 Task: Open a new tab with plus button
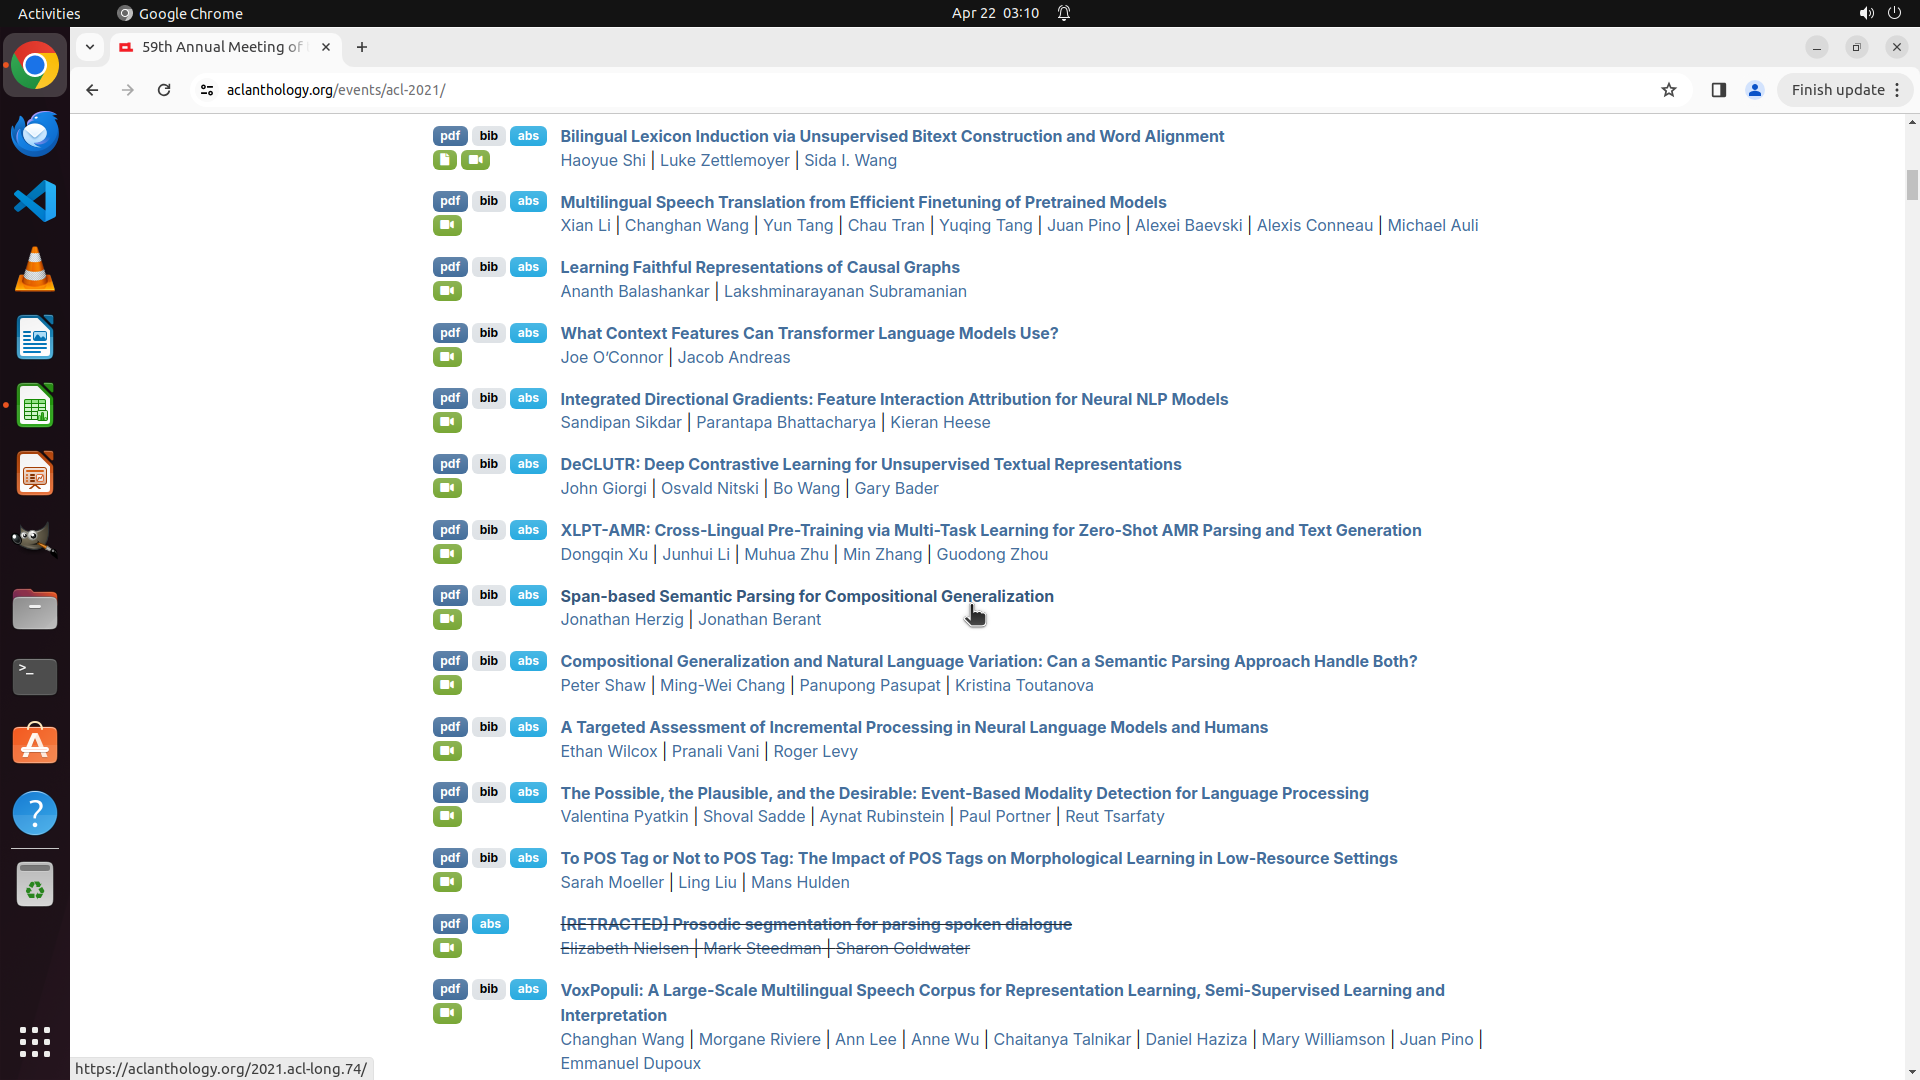click(362, 47)
